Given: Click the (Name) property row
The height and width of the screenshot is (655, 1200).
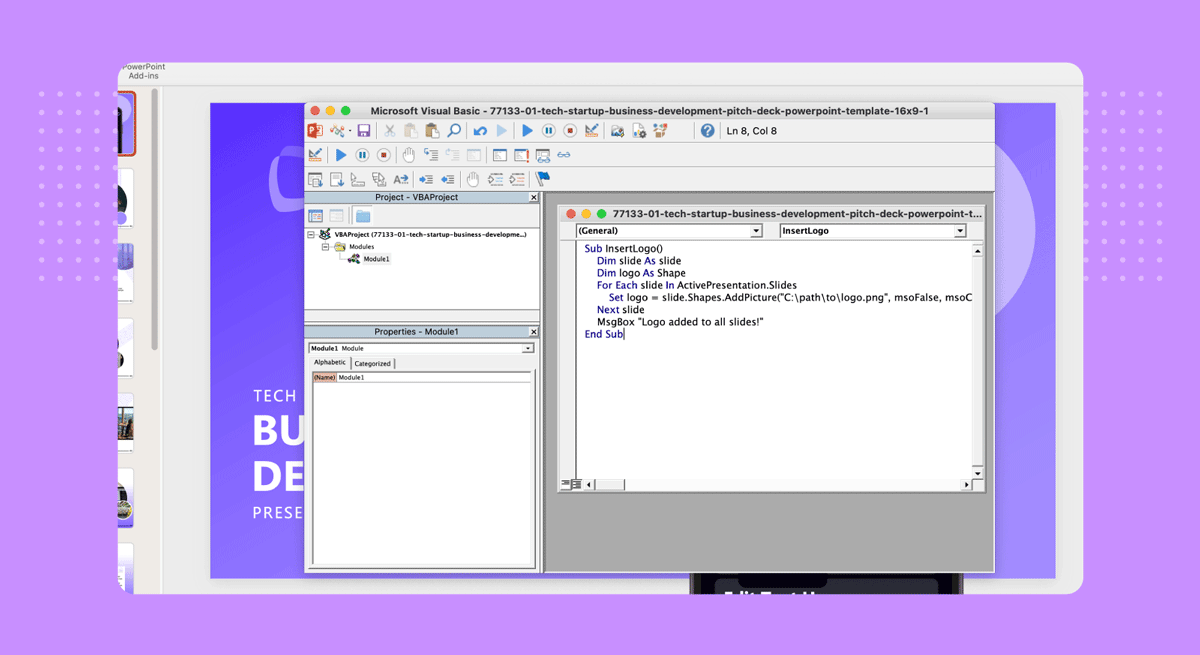Looking at the screenshot, I should coord(422,377).
